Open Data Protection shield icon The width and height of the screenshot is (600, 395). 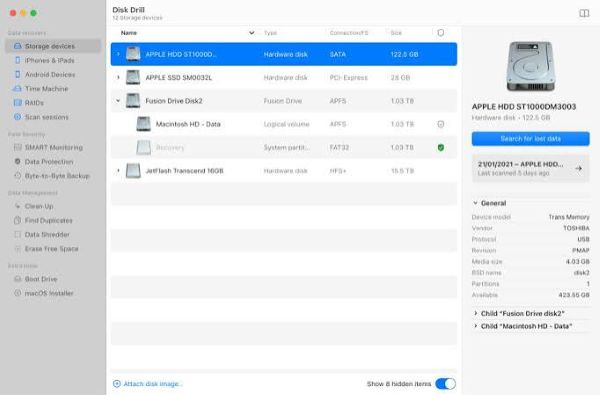18,162
